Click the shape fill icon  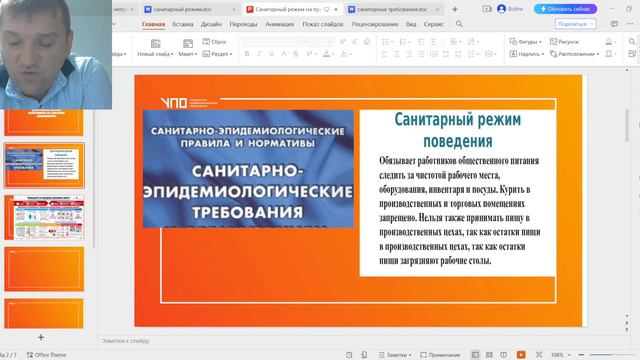(x=609, y=42)
